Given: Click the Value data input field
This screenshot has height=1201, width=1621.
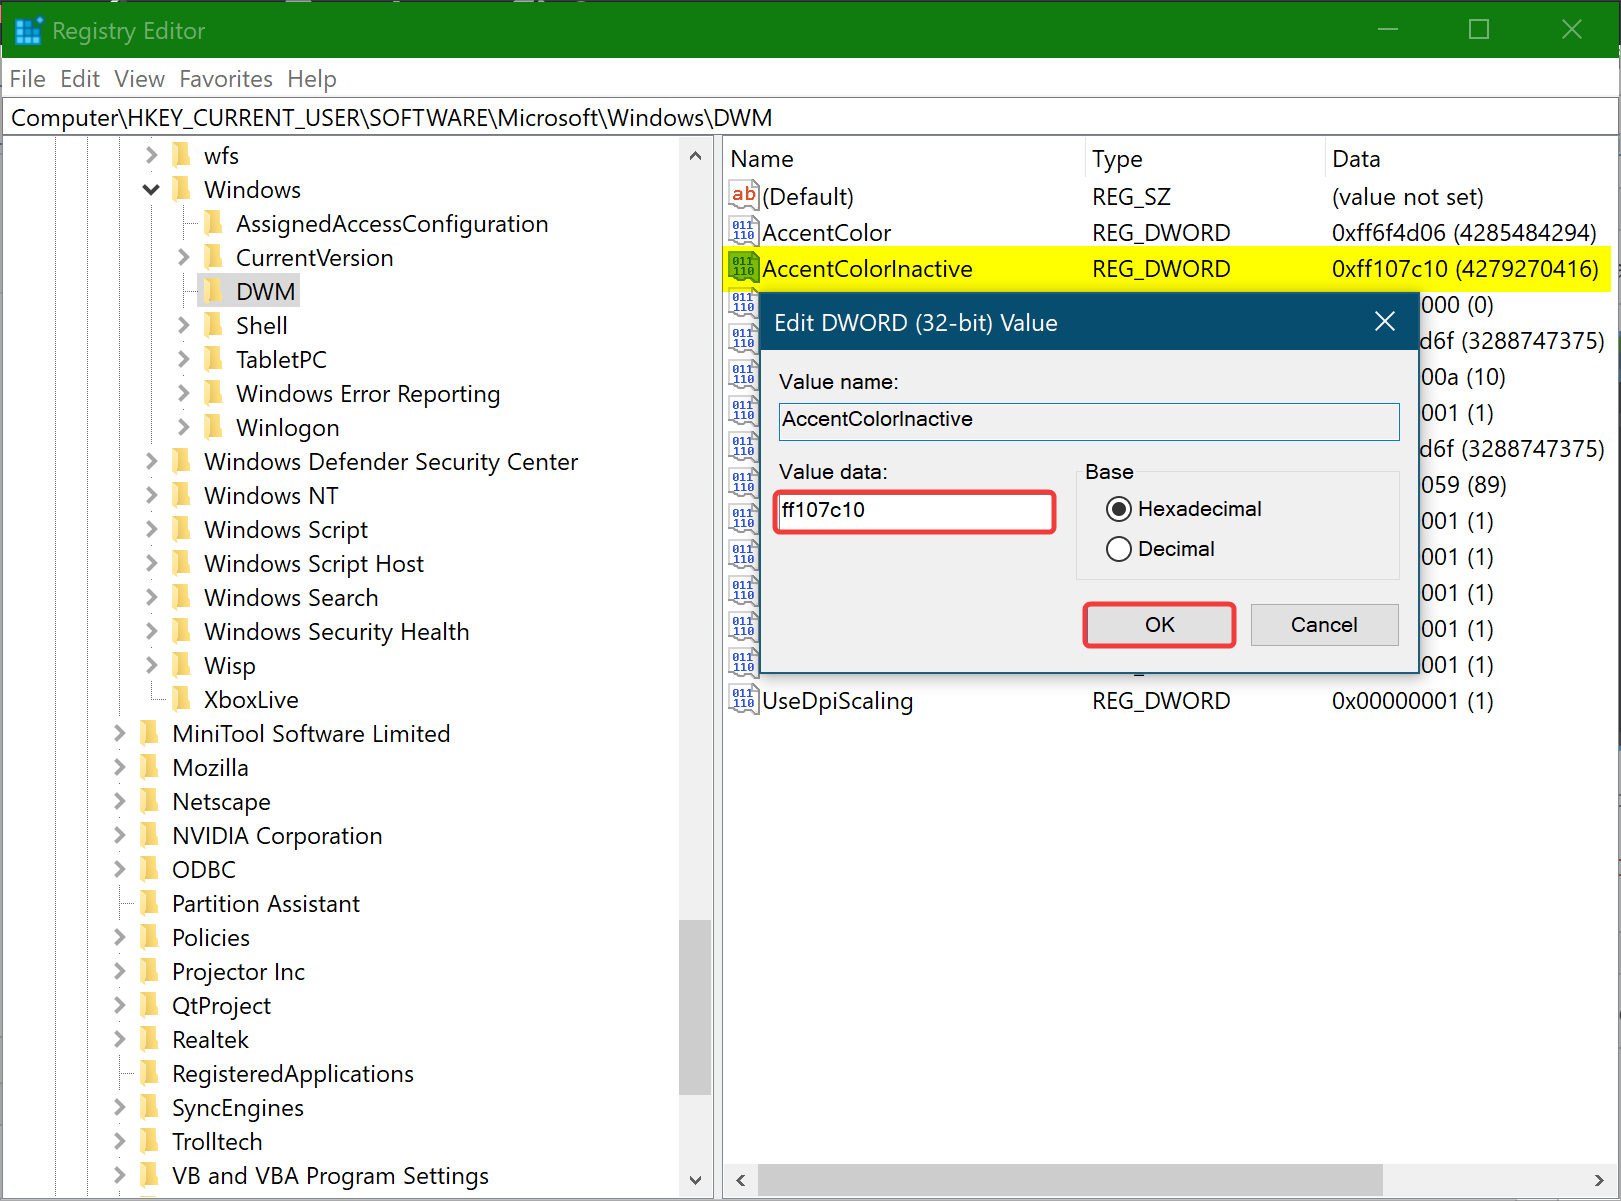Looking at the screenshot, I should point(915,511).
